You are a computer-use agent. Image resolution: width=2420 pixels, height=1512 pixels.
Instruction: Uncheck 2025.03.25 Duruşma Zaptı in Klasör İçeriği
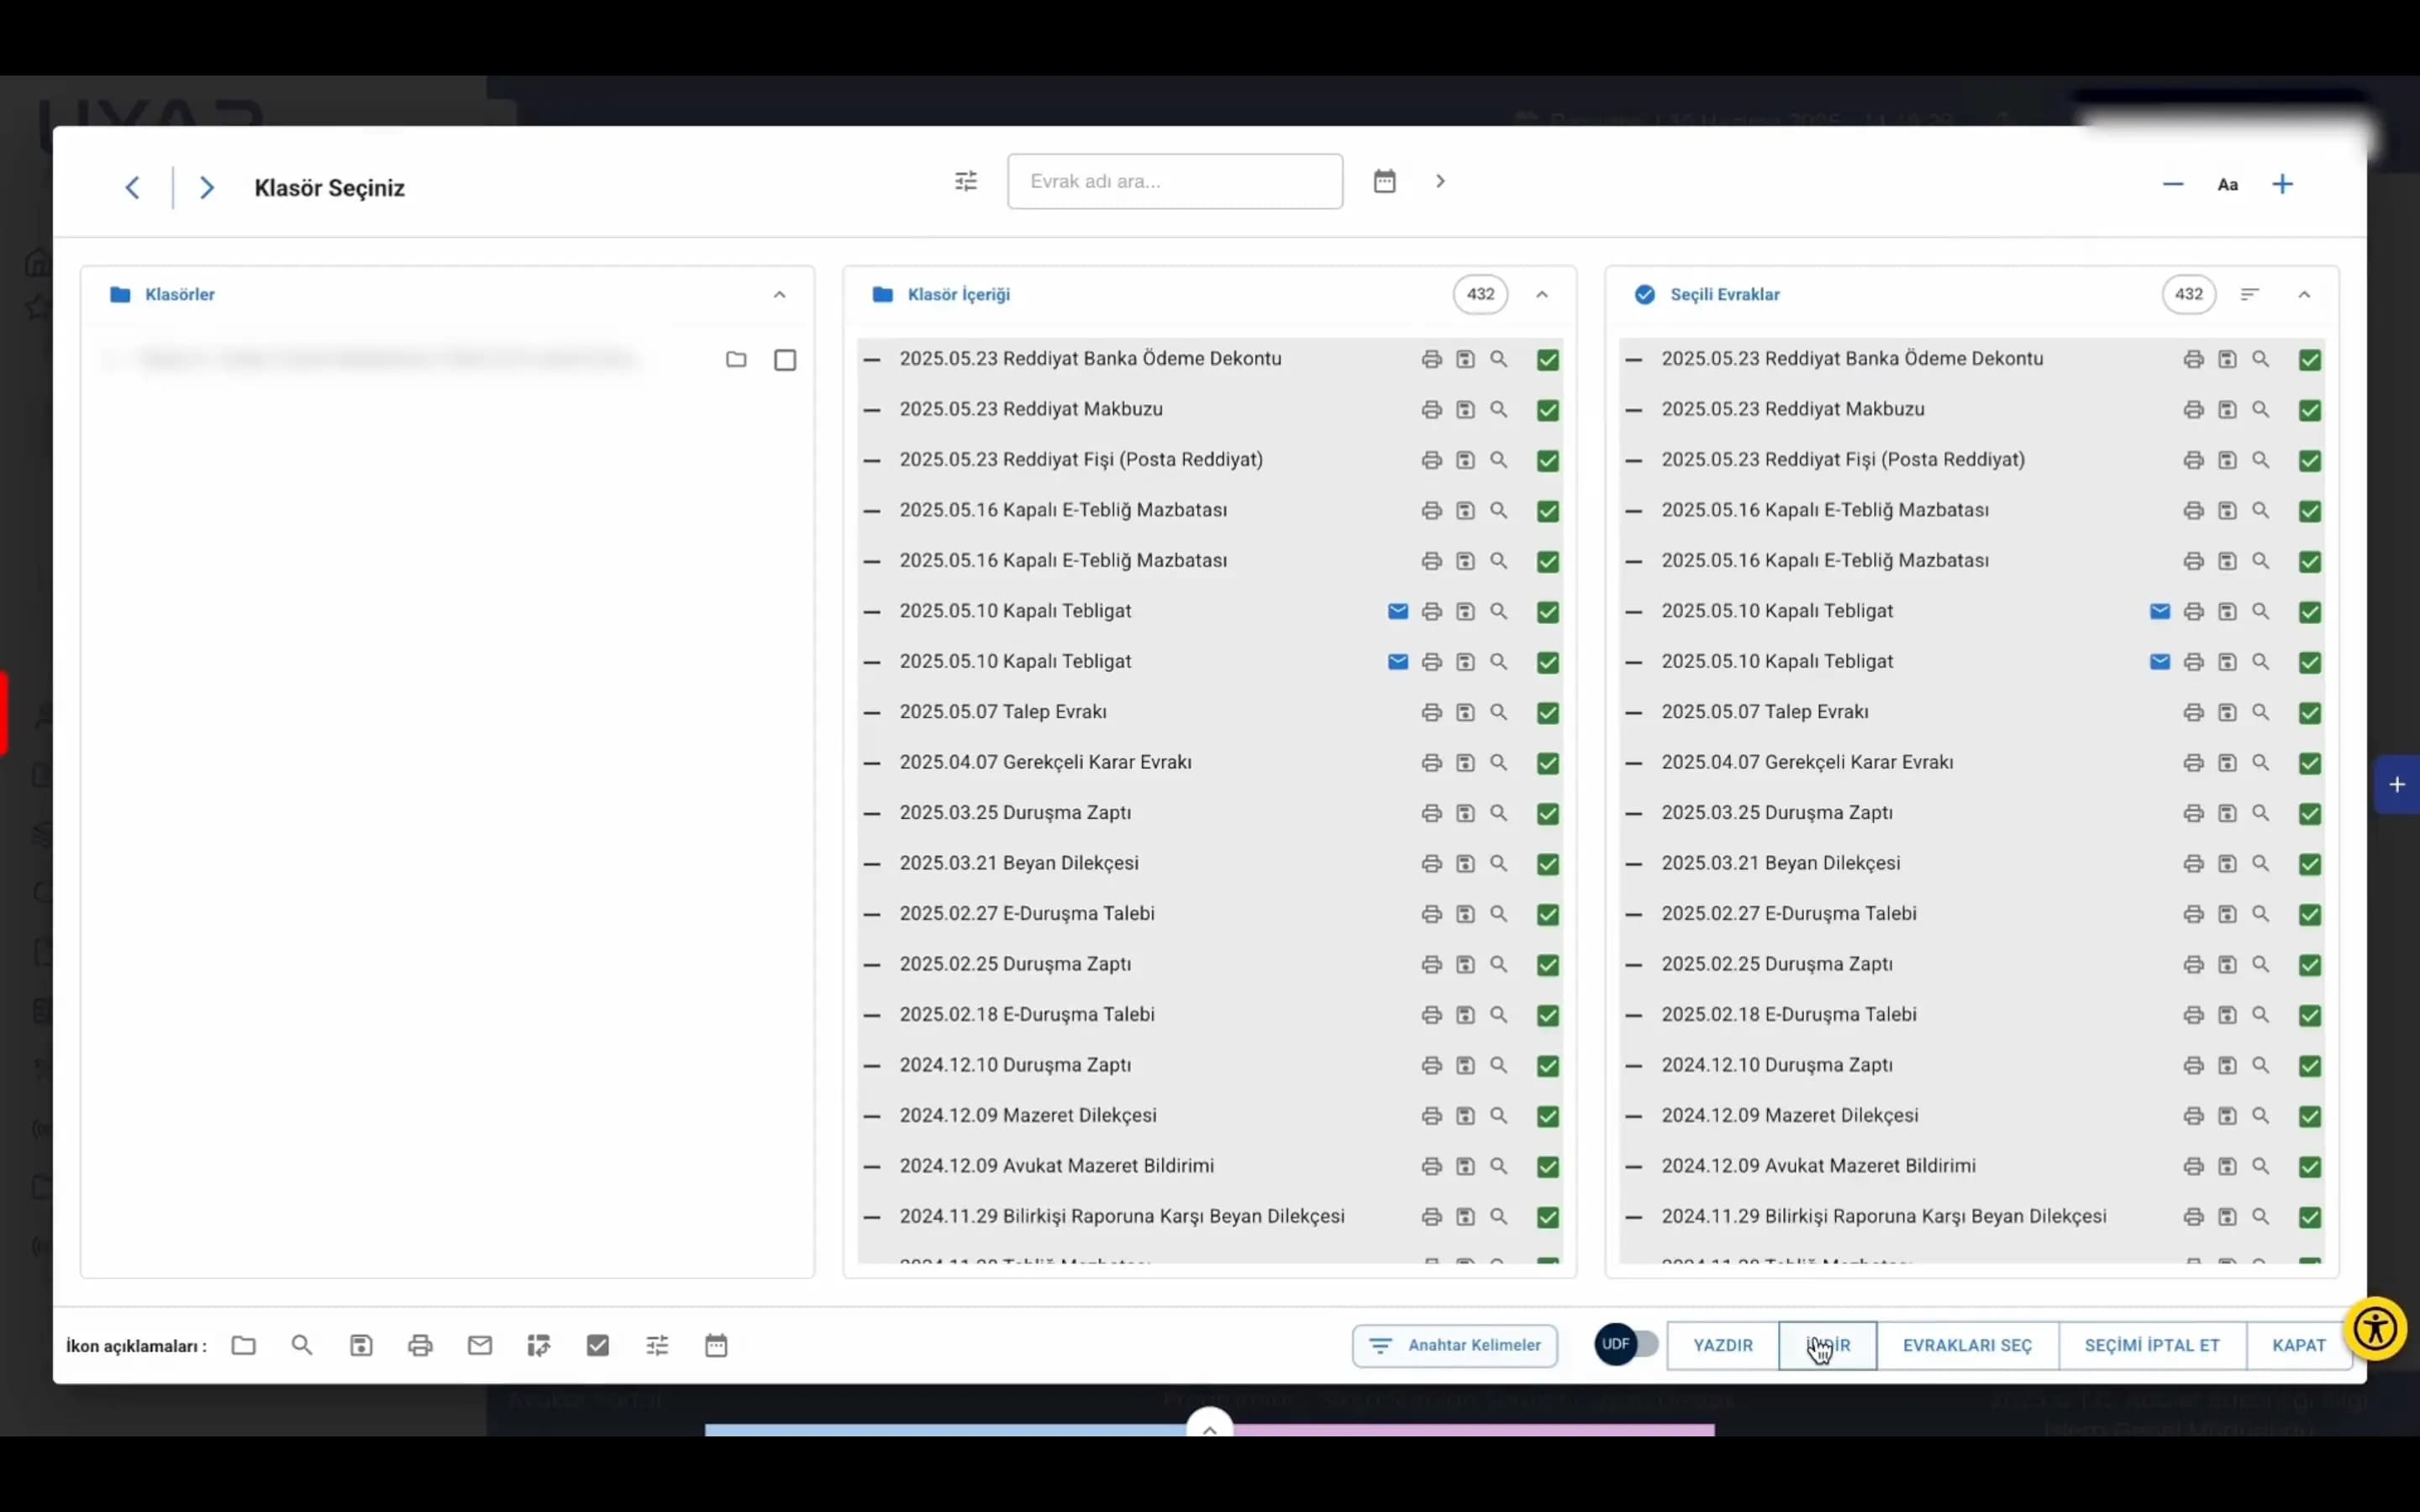click(x=1548, y=814)
